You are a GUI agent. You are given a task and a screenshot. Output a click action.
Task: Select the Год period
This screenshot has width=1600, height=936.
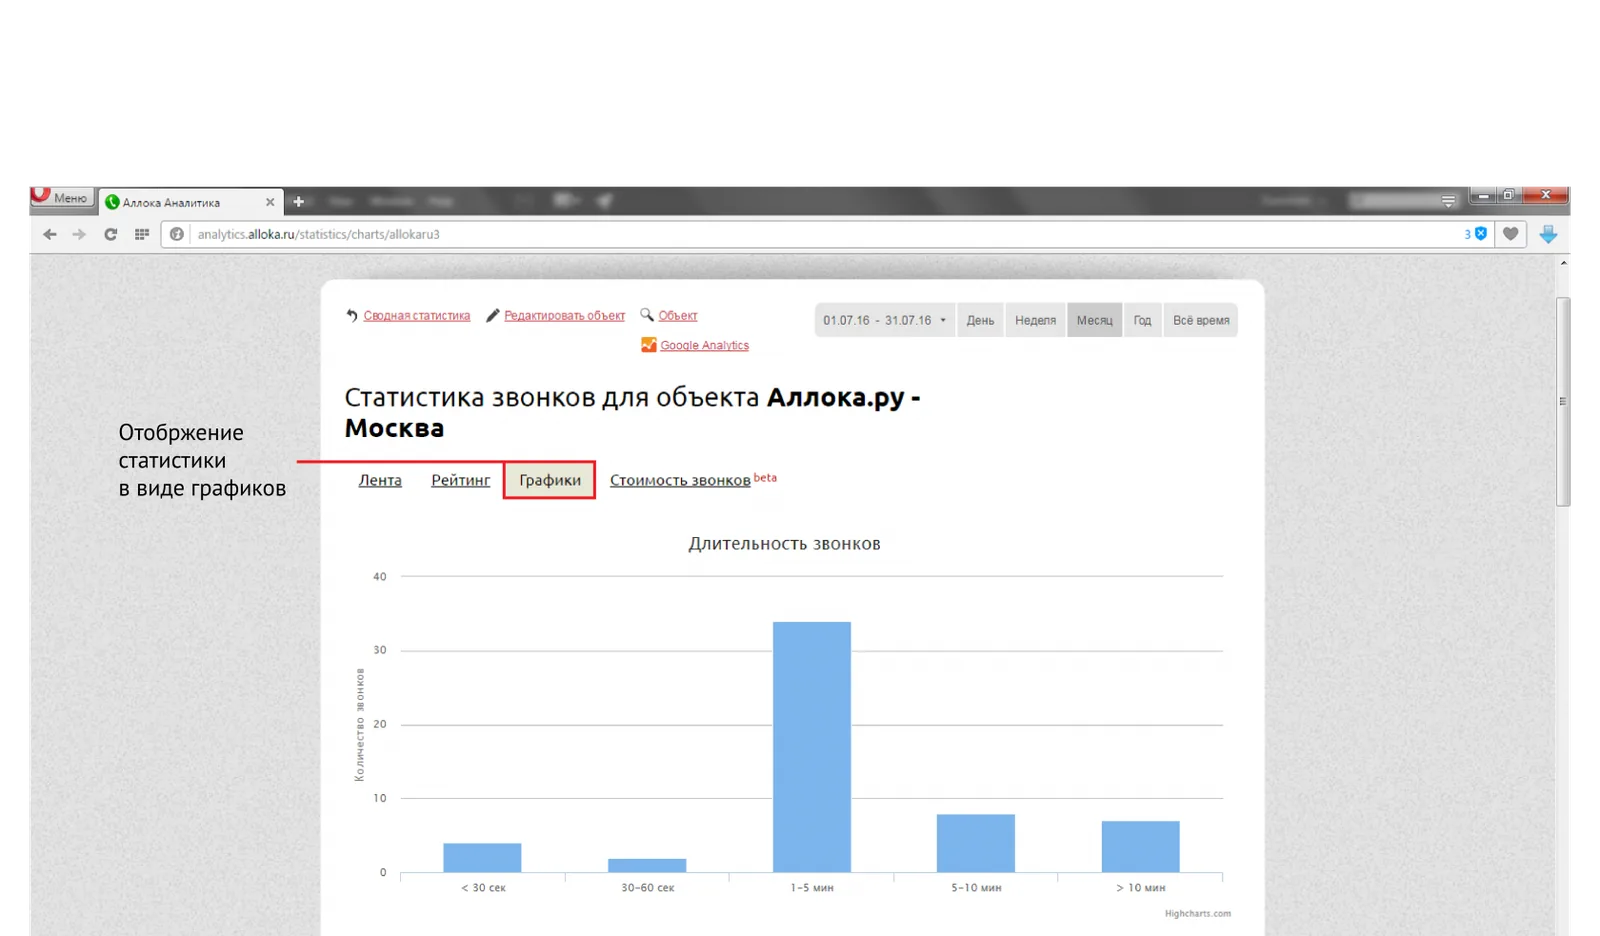(1142, 320)
